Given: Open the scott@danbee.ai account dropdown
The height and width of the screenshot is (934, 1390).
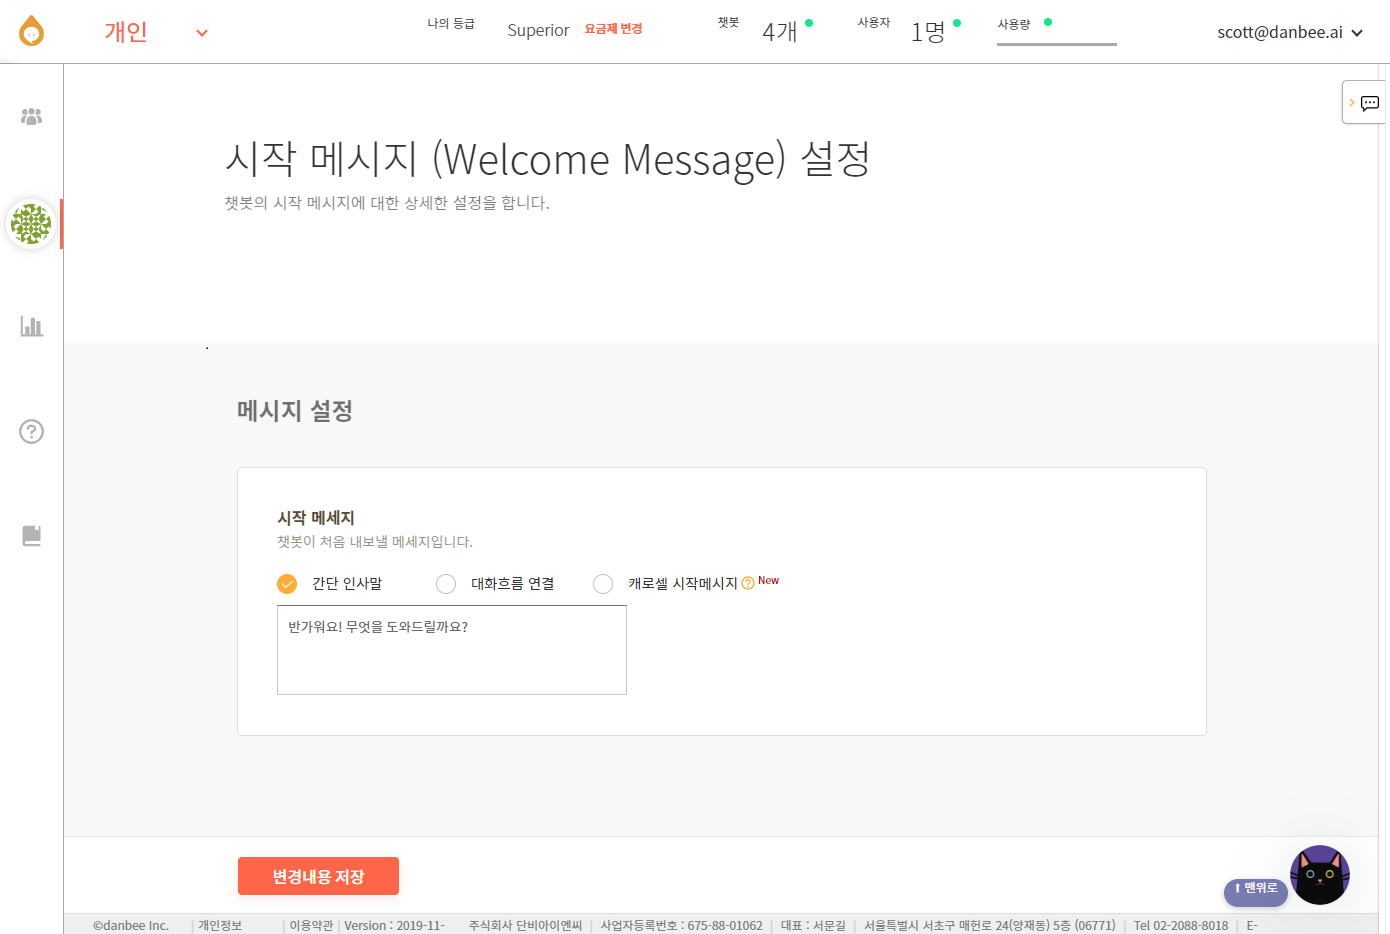Looking at the screenshot, I should [1290, 32].
